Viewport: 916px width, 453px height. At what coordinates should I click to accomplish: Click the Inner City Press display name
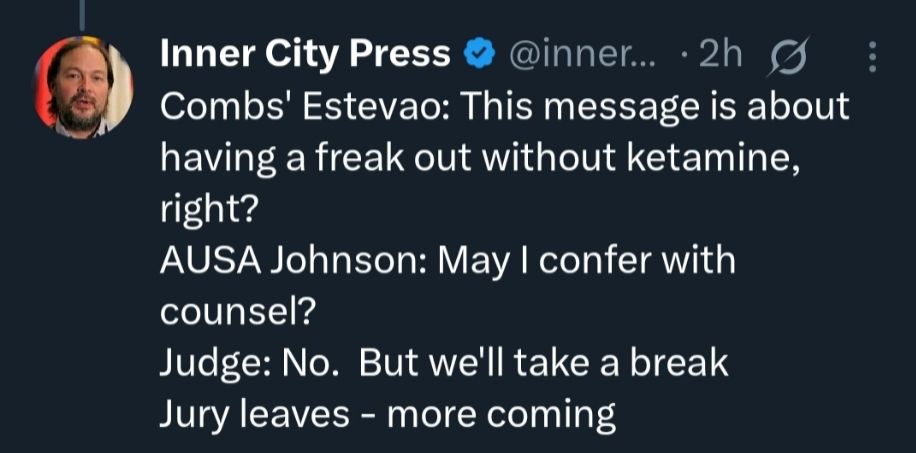[305, 56]
